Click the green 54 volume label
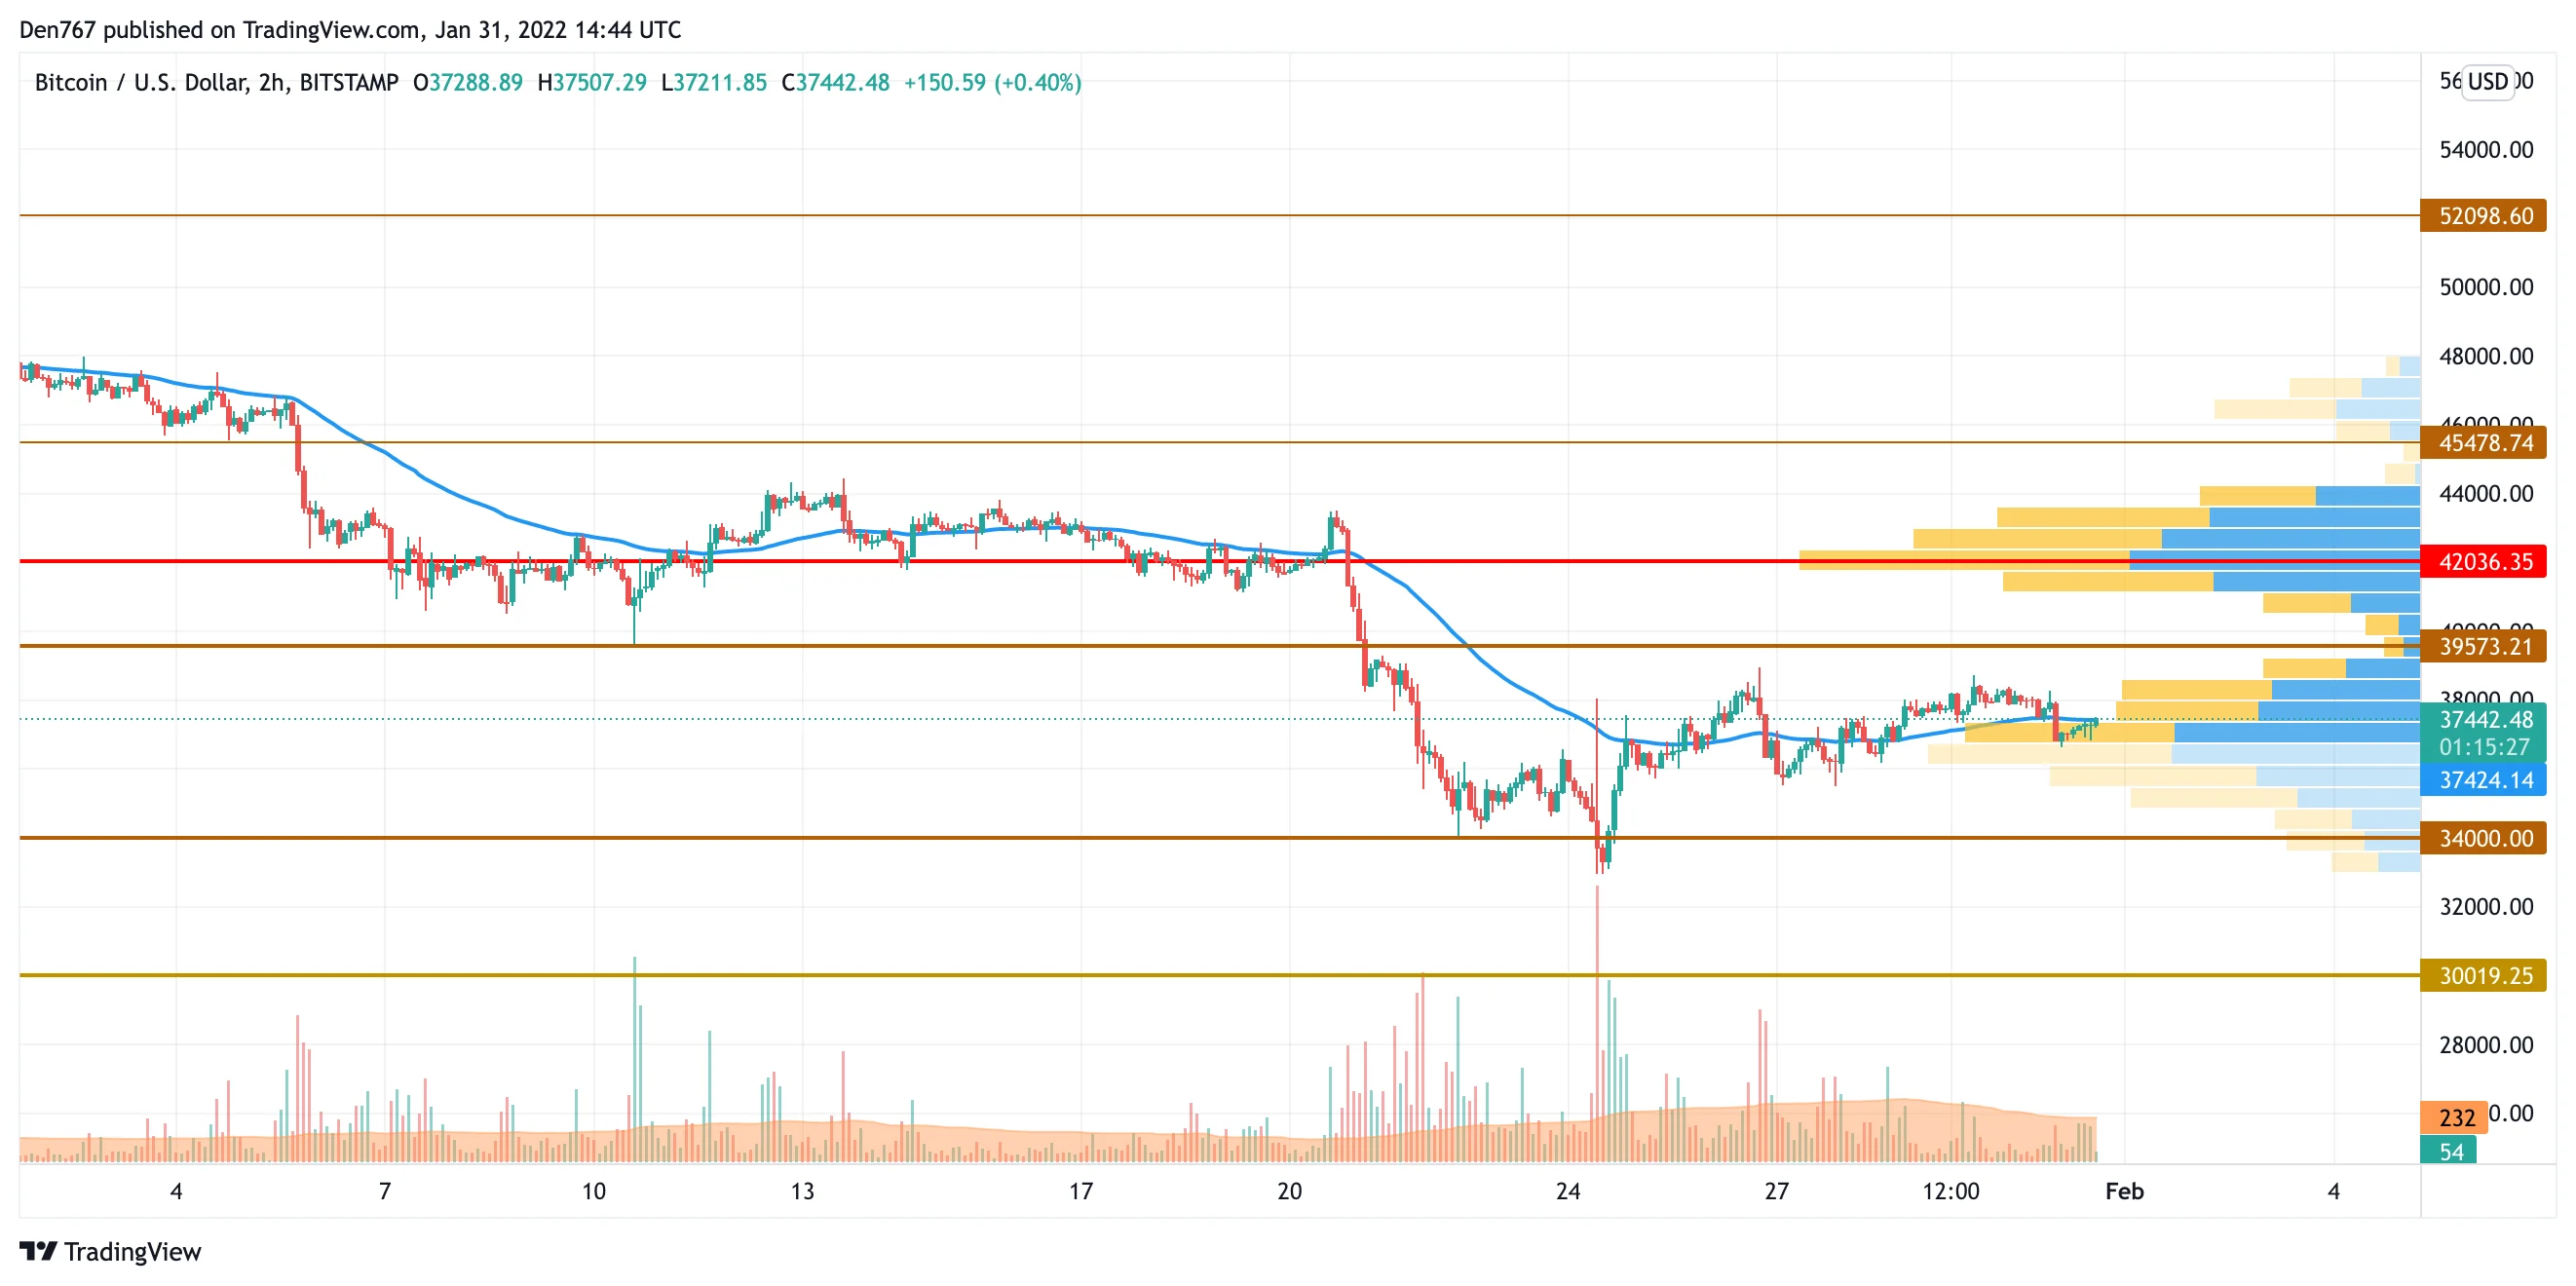The width and height of the screenshot is (2576, 1286). 2450,1151
